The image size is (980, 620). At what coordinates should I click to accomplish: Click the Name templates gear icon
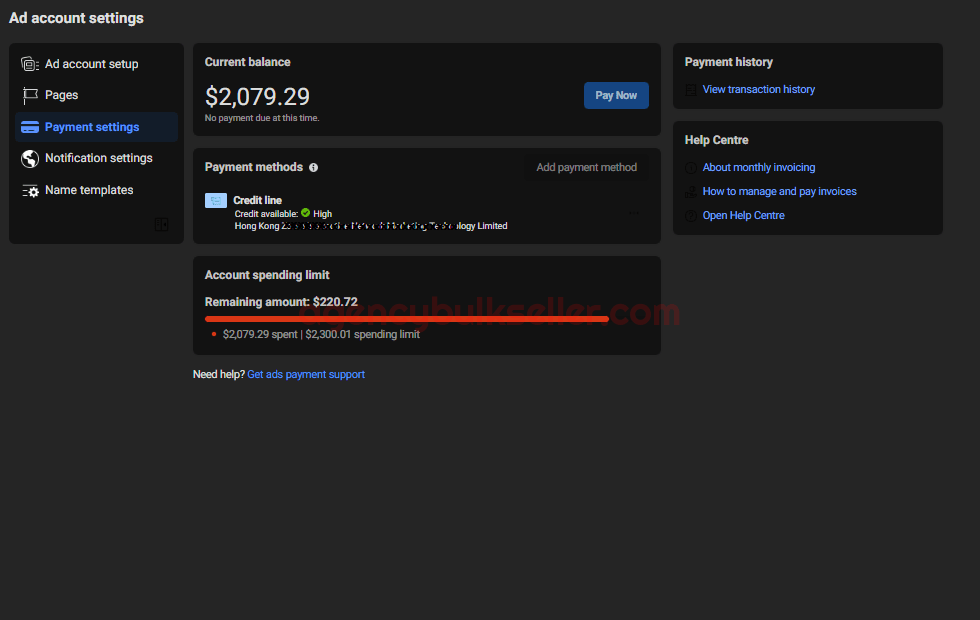coord(30,190)
